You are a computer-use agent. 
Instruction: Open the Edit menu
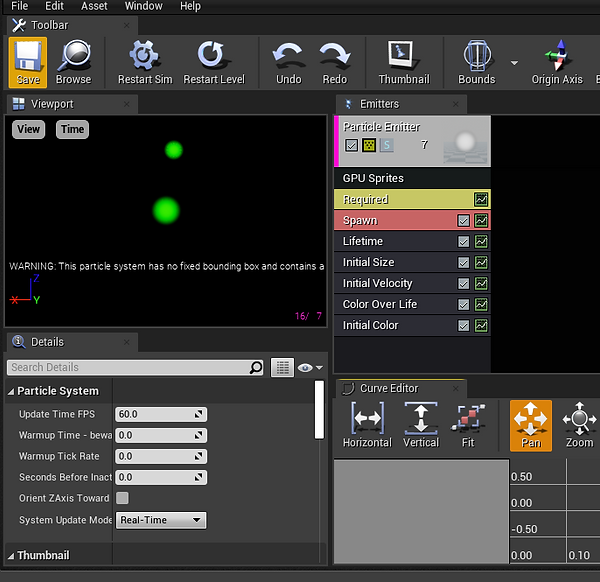click(x=54, y=6)
